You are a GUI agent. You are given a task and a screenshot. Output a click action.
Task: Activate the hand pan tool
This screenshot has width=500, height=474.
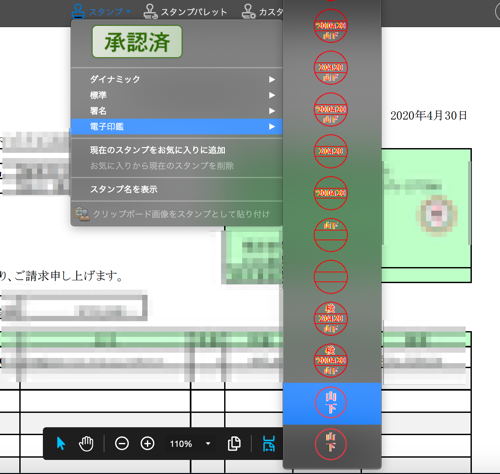tap(86, 444)
